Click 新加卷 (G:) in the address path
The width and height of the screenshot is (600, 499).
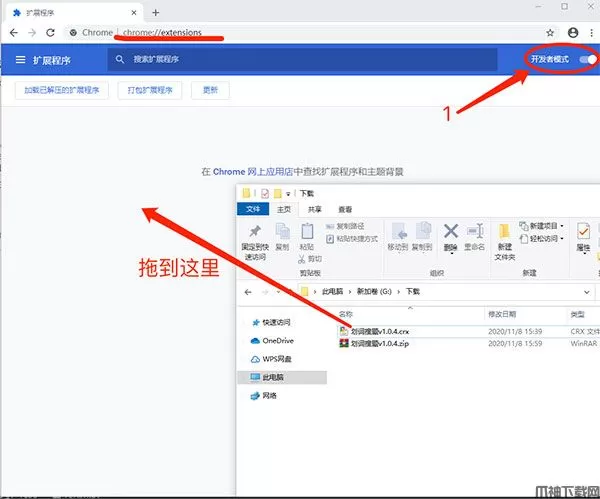(x=374, y=292)
